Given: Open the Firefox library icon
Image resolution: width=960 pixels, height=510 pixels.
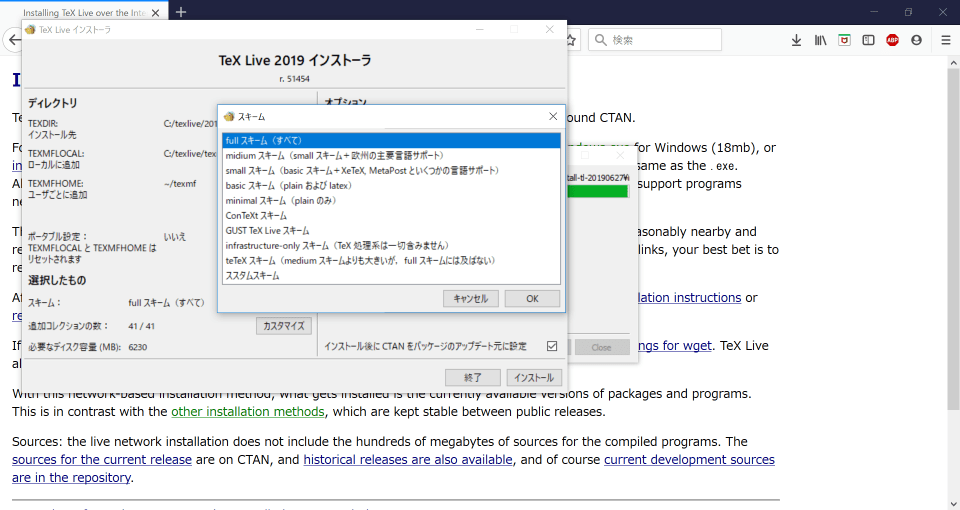Looking at the screenshot, I should [x=820, y=40].
